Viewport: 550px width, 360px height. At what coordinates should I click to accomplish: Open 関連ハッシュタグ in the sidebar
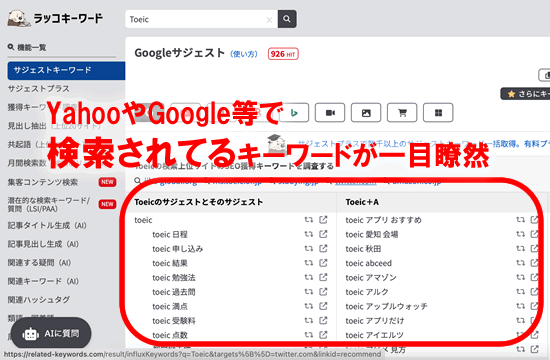coord(39,300)
